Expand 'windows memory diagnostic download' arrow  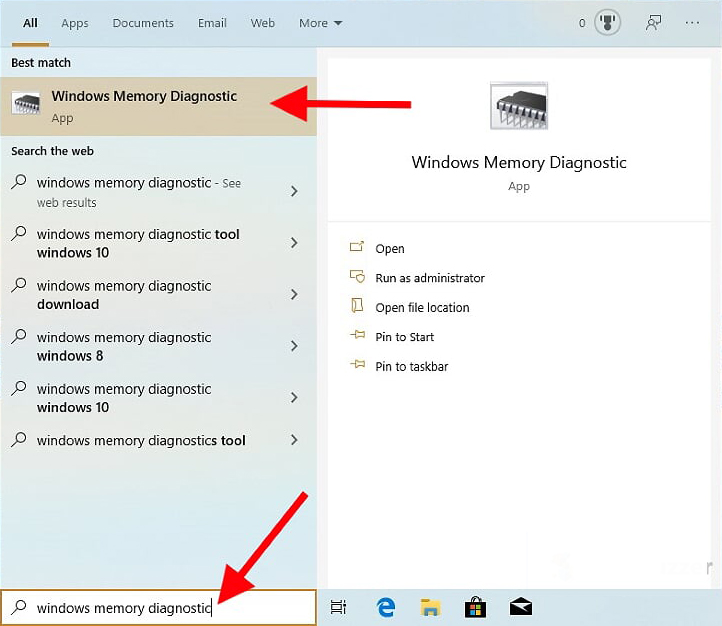[x=294, y=294]
